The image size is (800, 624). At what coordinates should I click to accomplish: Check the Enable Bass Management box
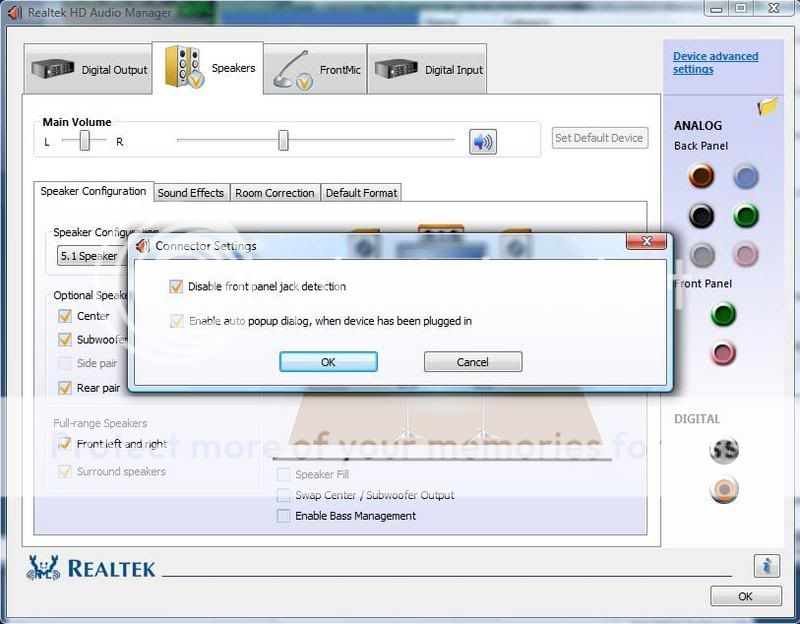tap(283, 516)
